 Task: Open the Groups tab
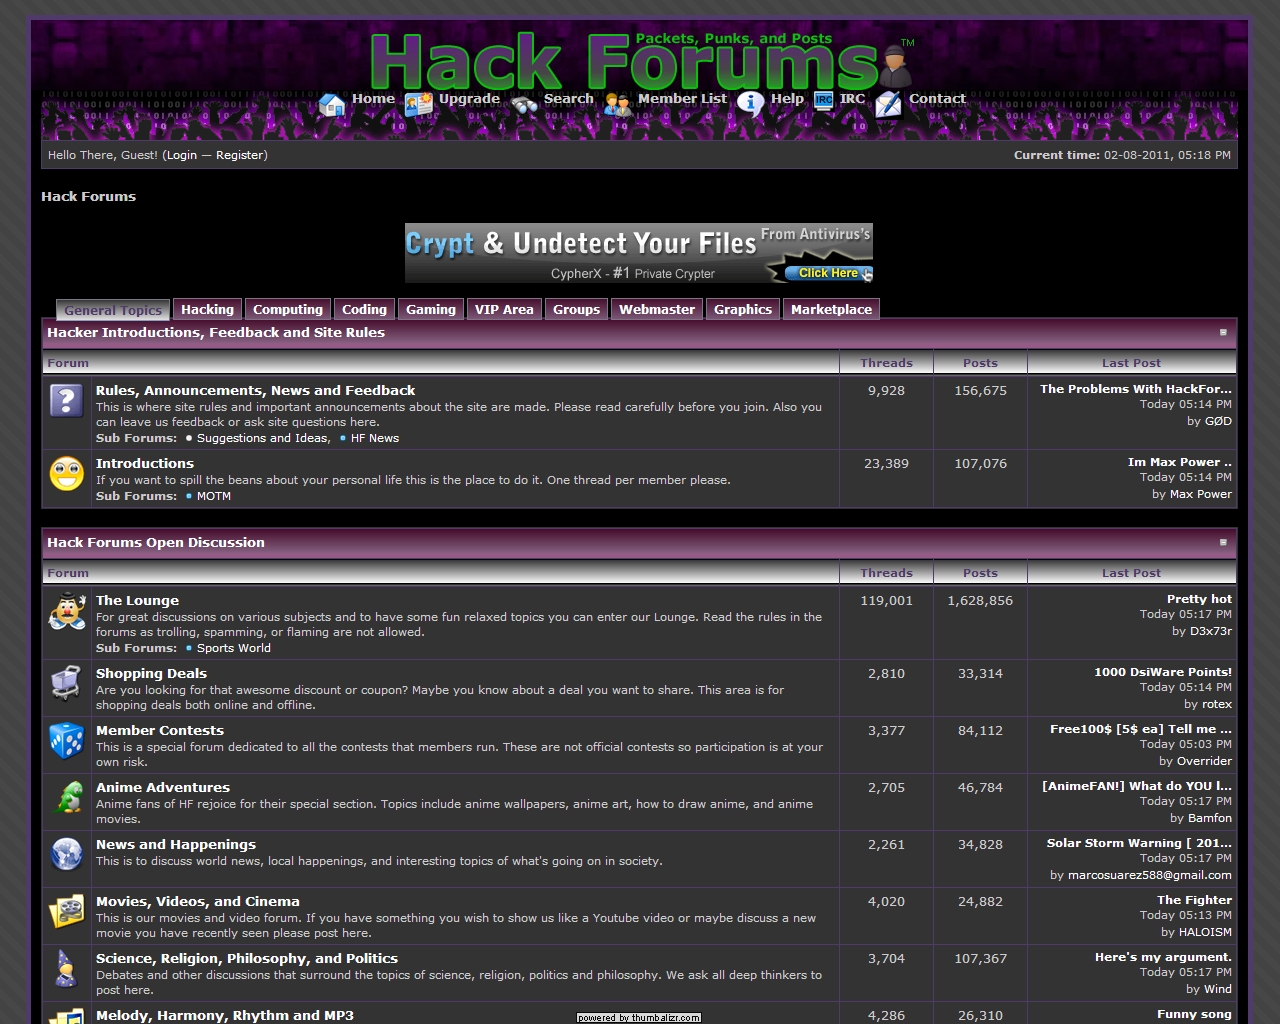[577, 309]
